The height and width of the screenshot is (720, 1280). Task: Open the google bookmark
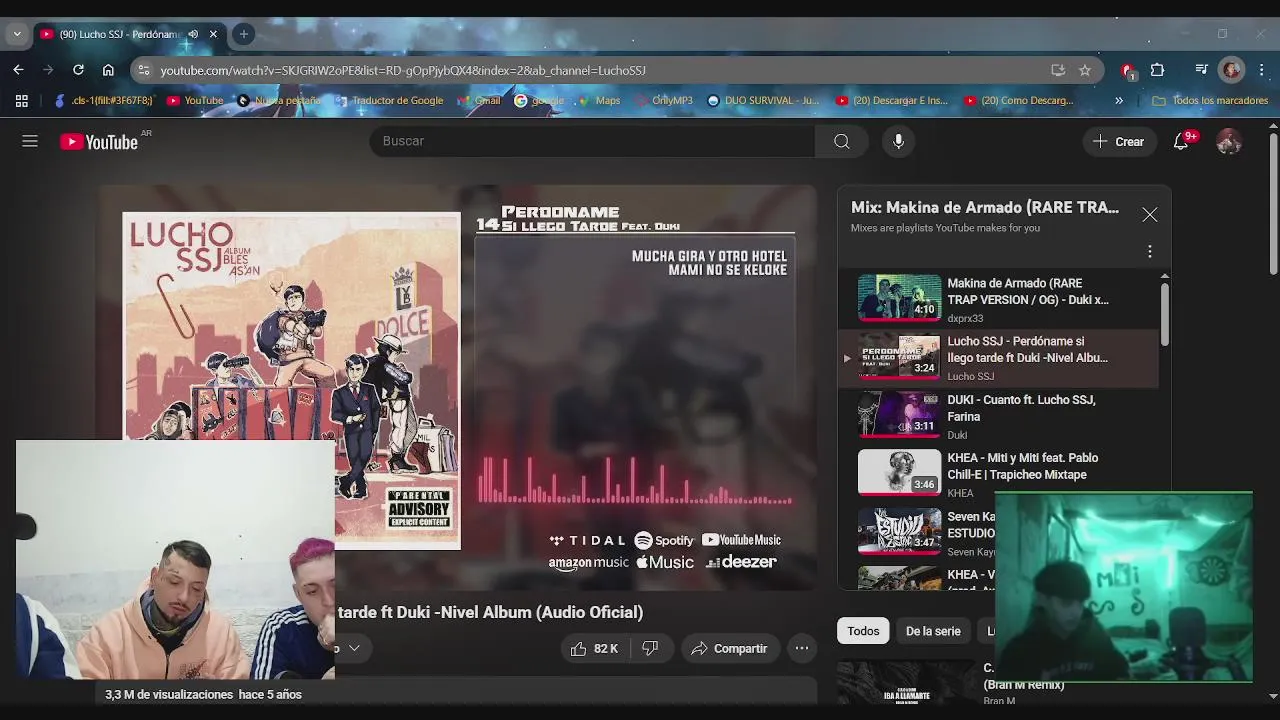tap(539, 100)
